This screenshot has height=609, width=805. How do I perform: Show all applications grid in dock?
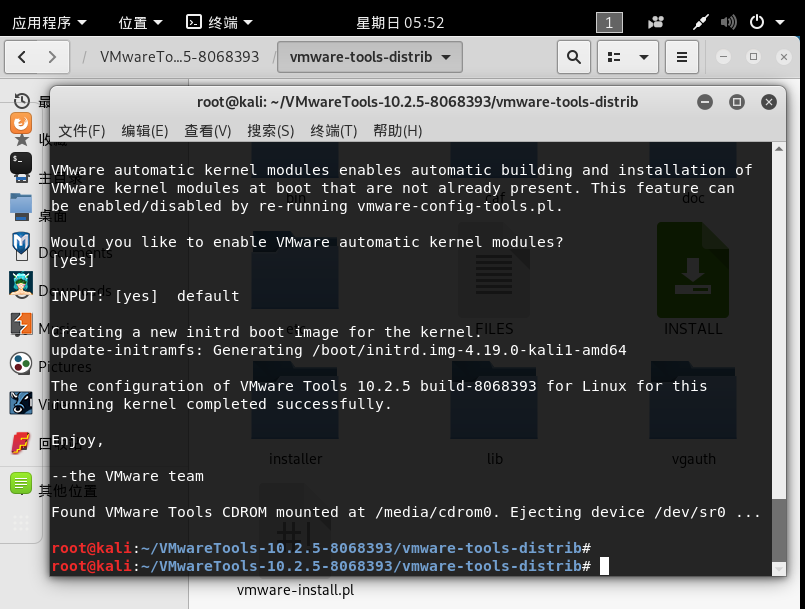tap(21, 523)
